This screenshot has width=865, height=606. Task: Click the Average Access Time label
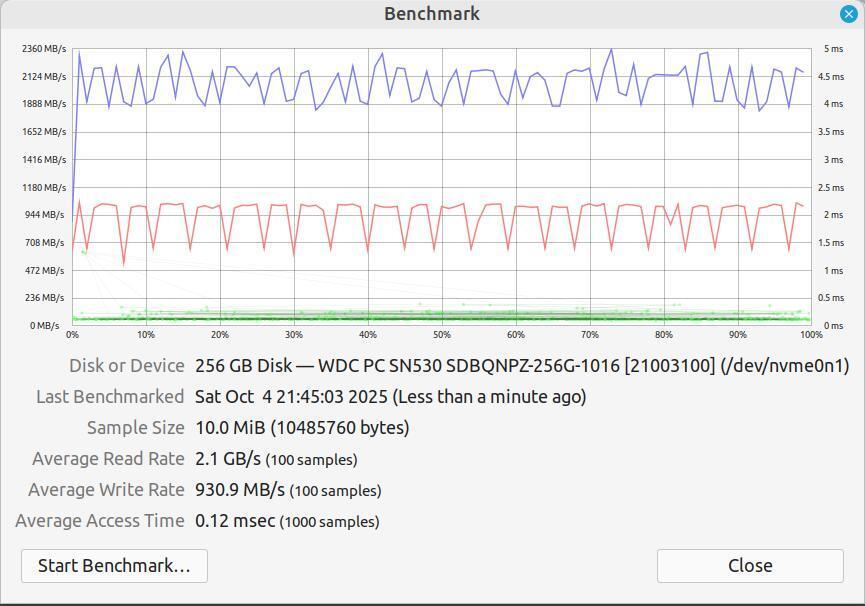(x=100, y=521)
